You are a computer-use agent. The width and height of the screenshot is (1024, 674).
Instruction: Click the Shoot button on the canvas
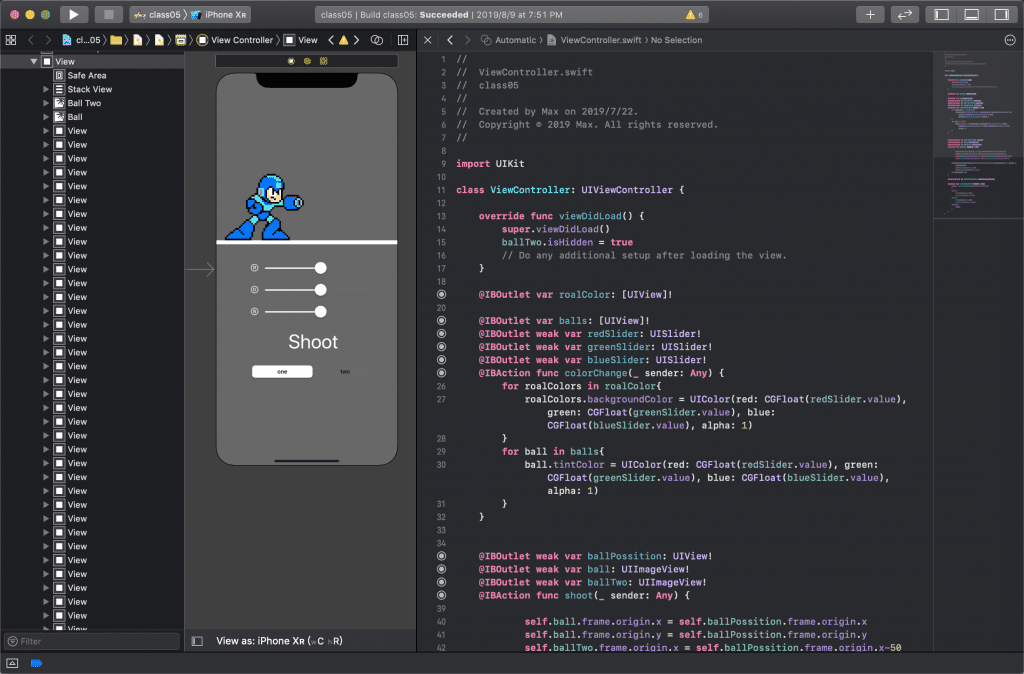pos(313,342)
